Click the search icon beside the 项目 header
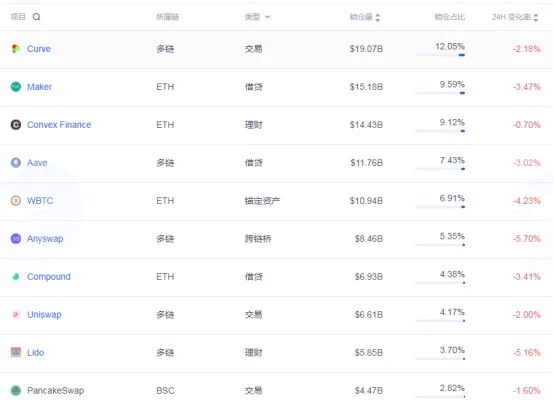This screenshot has width=554, height=406. [x=36, y=17]
